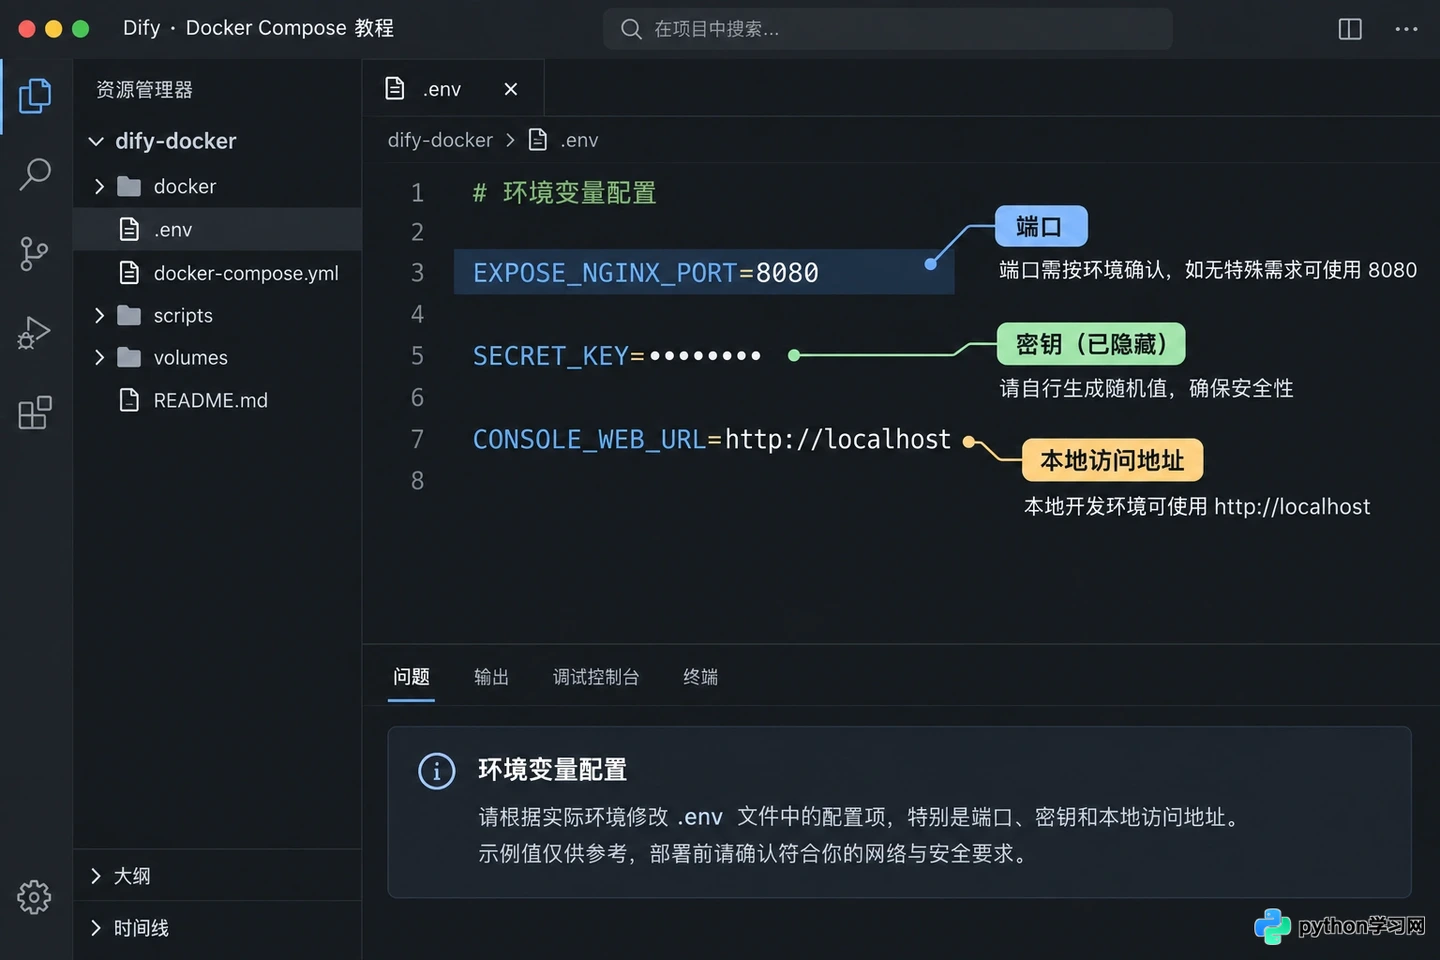Open the Explorer files icon in activity bar
Viewport: 1440px width, 960px height.
click(35, 96)
